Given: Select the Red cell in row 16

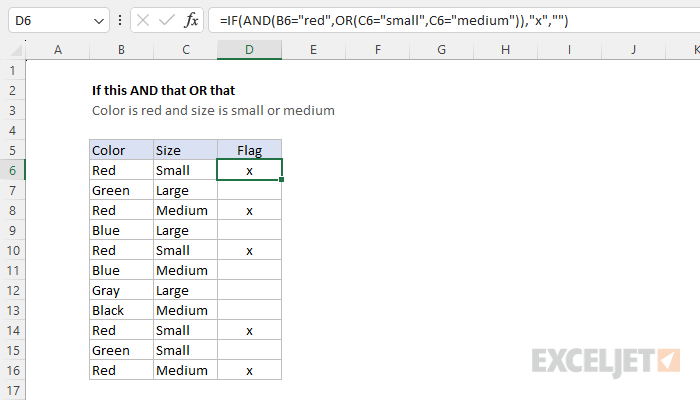Looking at the screenshot, I should tap(121, 370).
